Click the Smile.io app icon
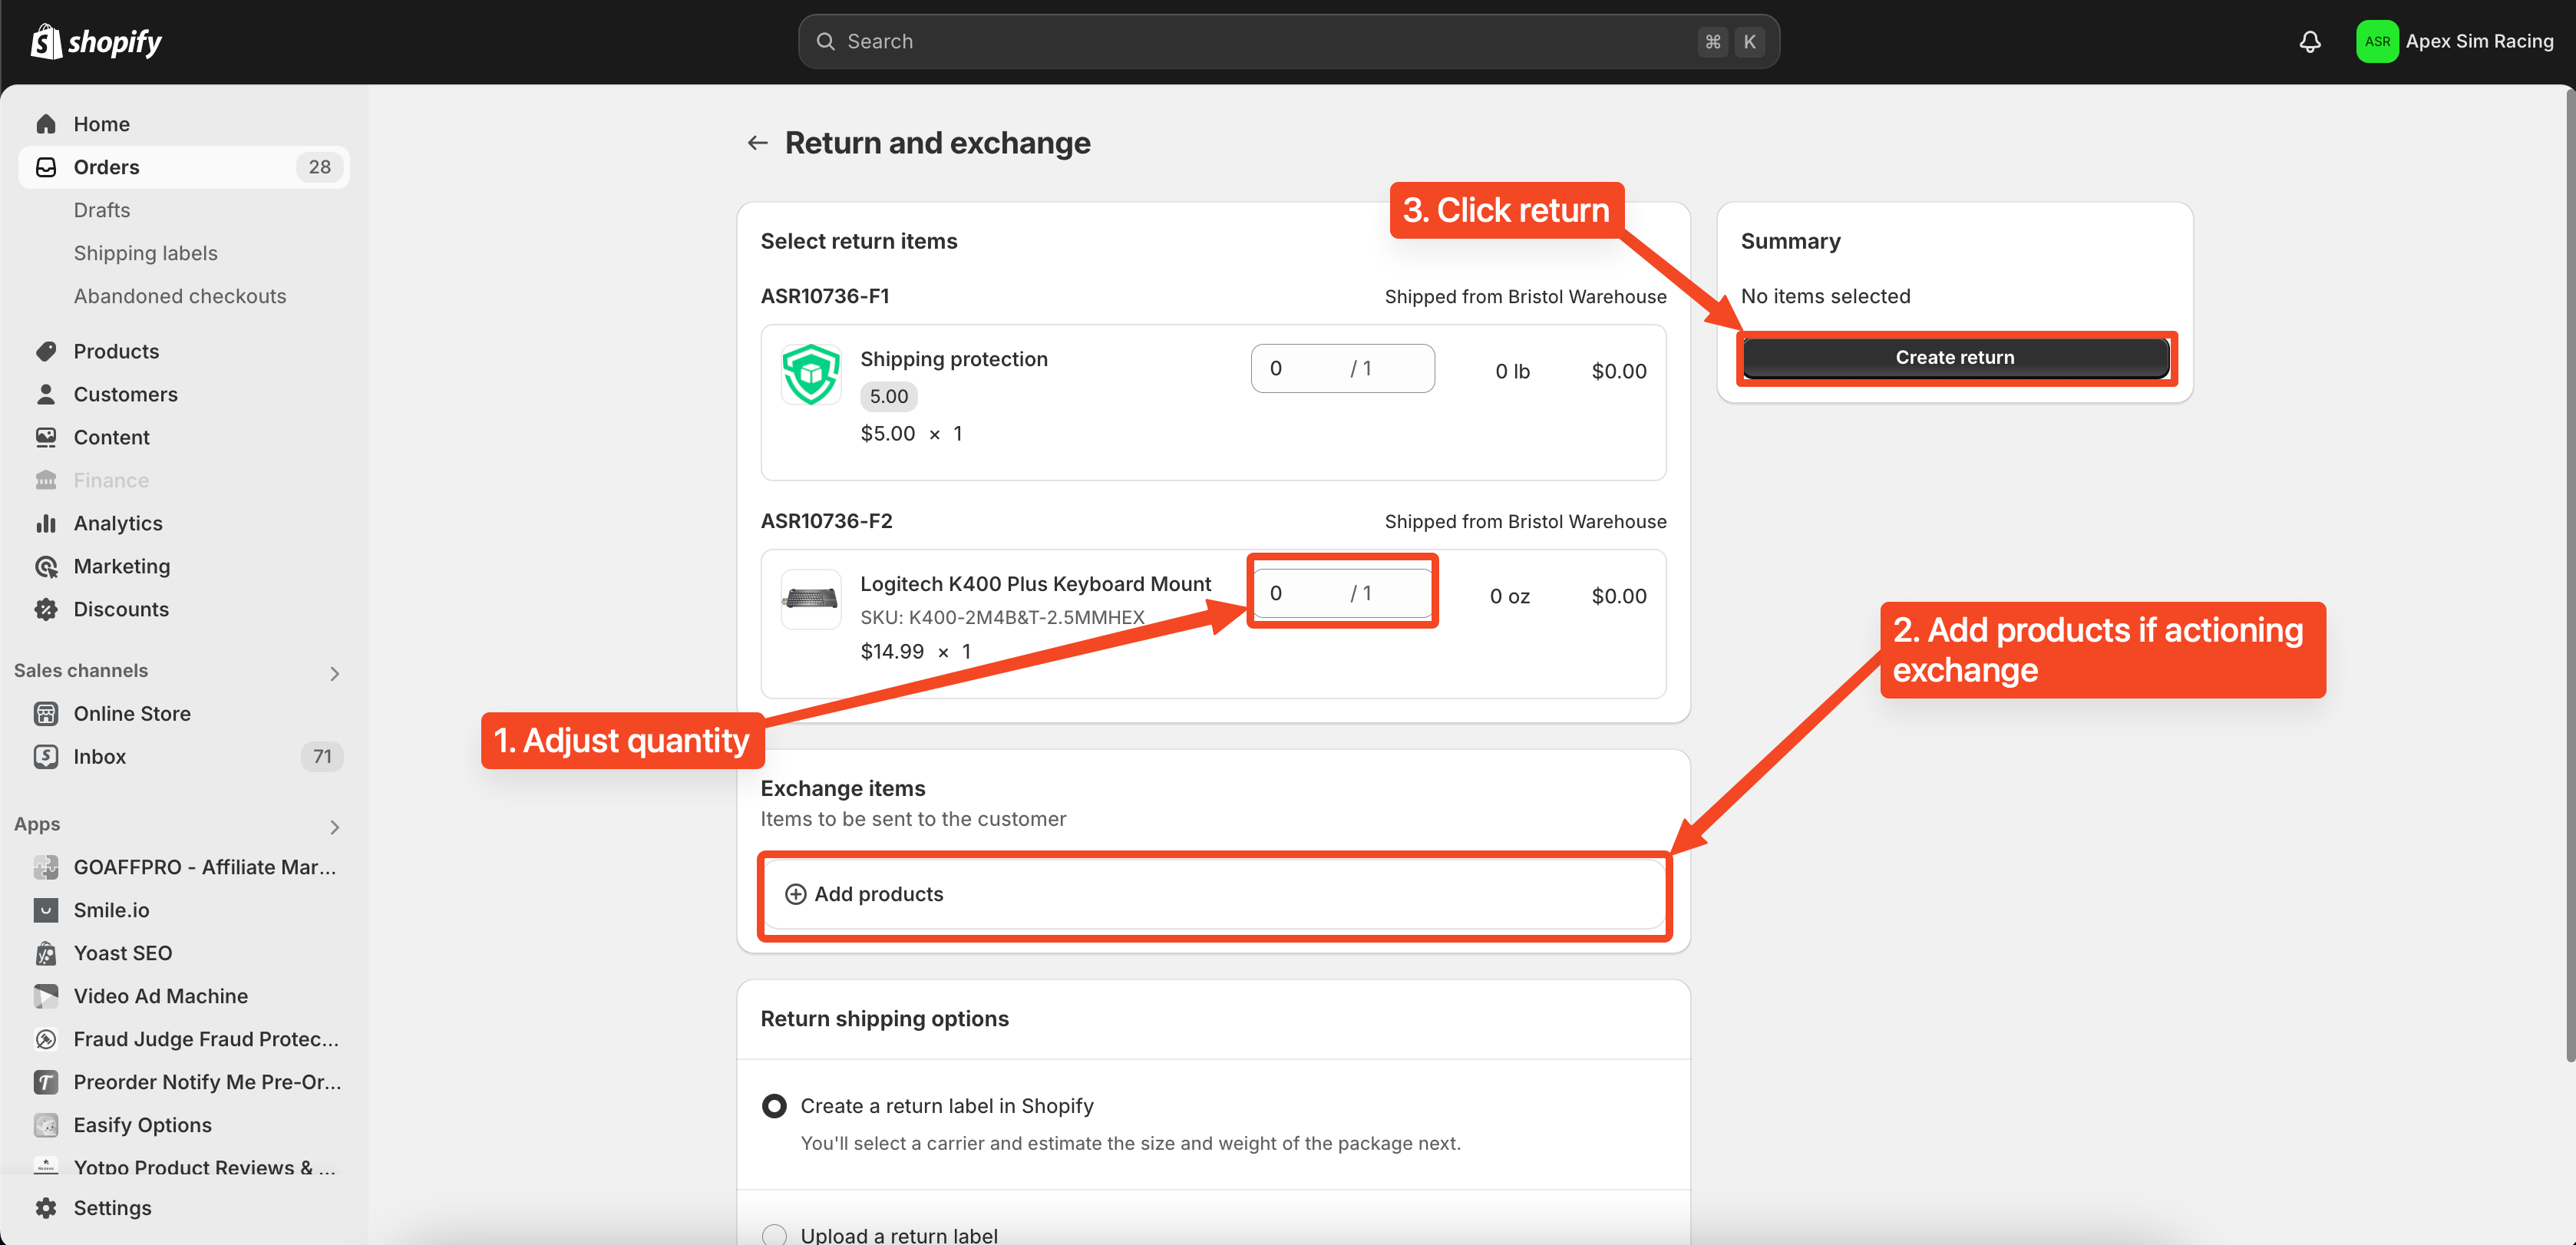The height and width of the screenshot is (1245, 2576). (x=46, y=910)
